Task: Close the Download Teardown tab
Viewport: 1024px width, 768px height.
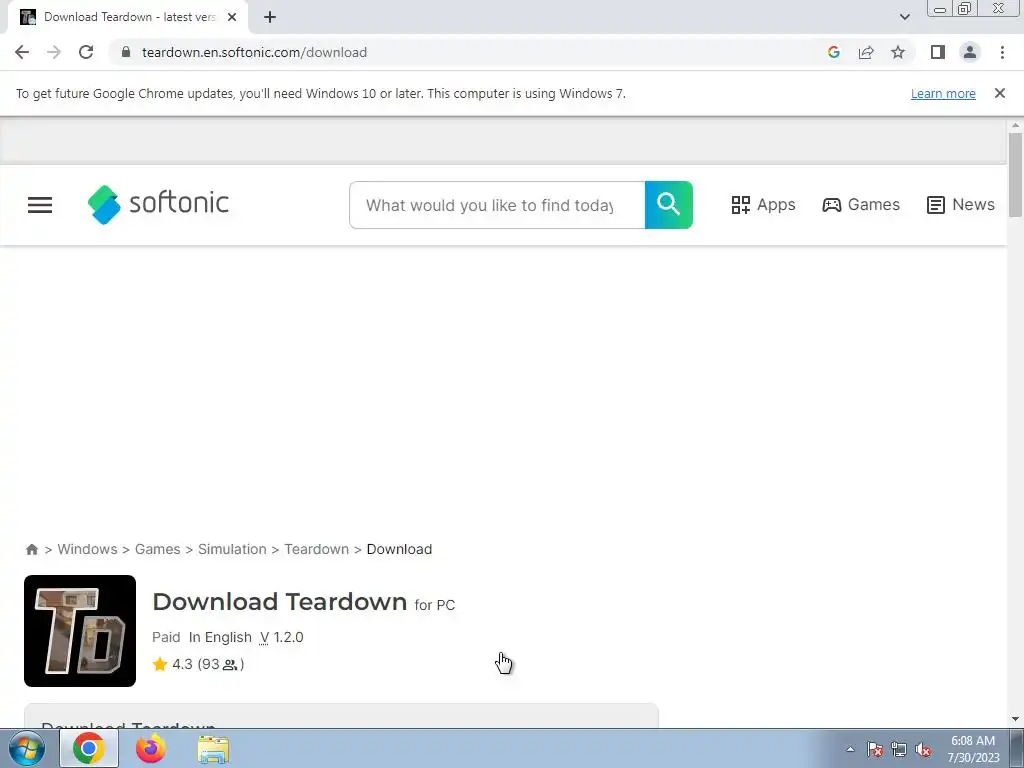Action: [232, 18]
